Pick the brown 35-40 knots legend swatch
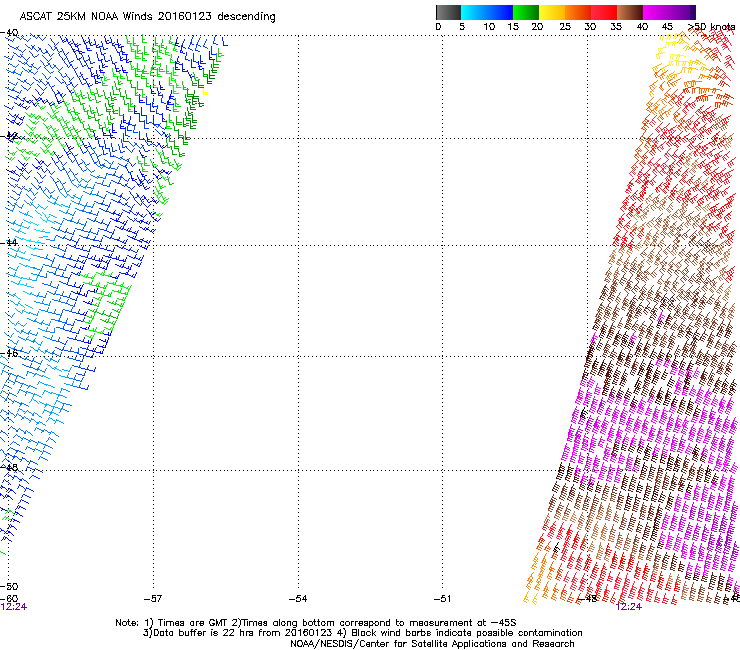 630,12
